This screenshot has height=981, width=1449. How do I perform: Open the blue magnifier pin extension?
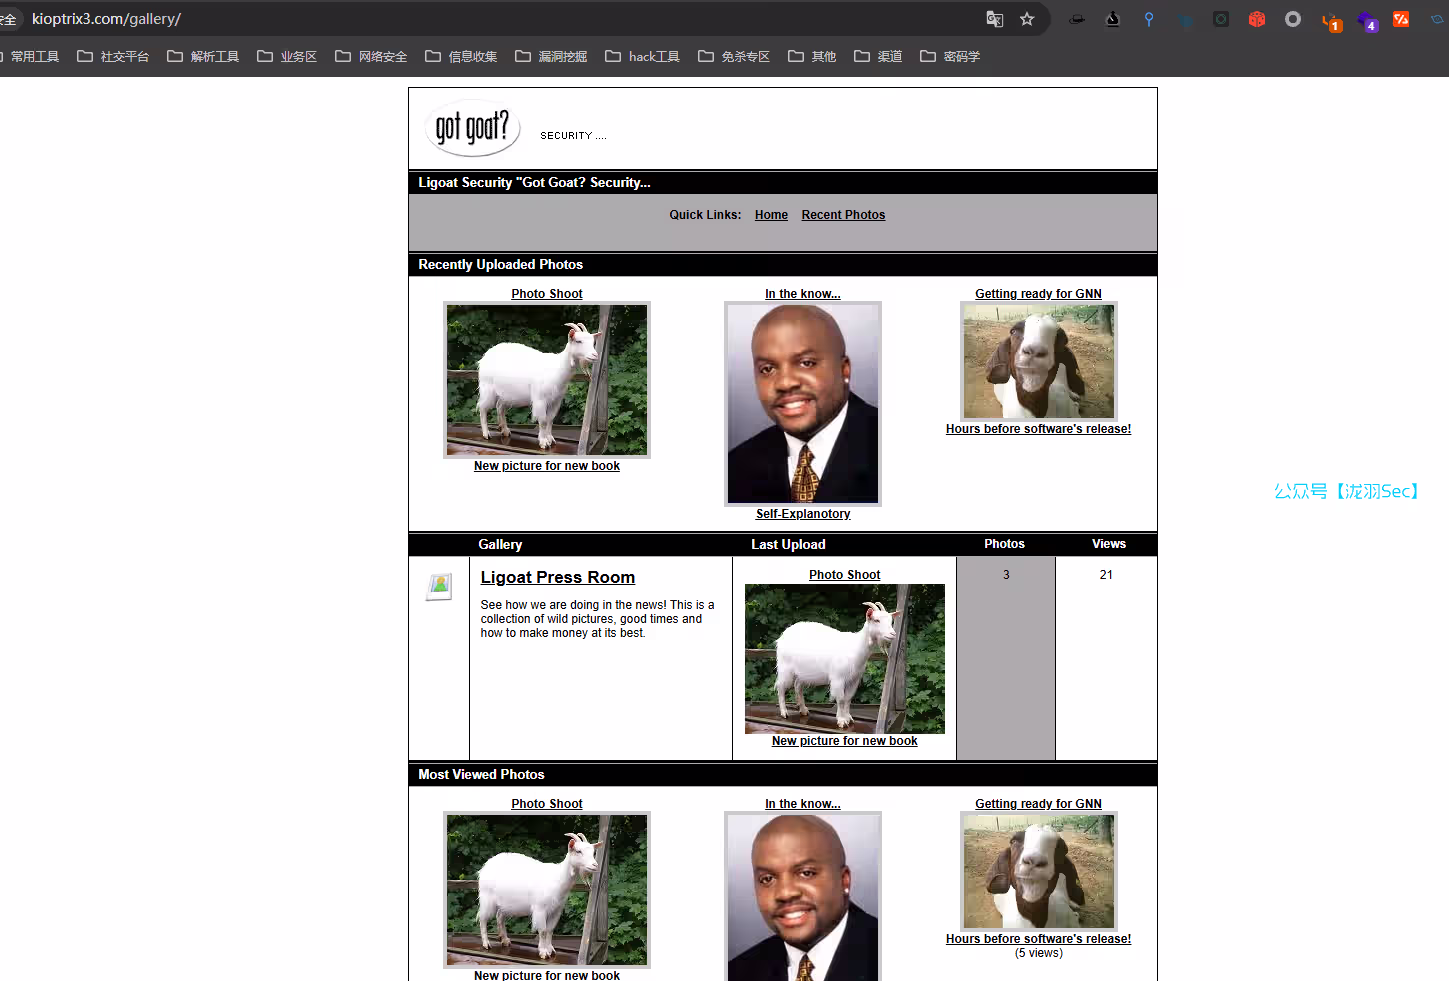pyautogui.click(x=1149, y=19)
